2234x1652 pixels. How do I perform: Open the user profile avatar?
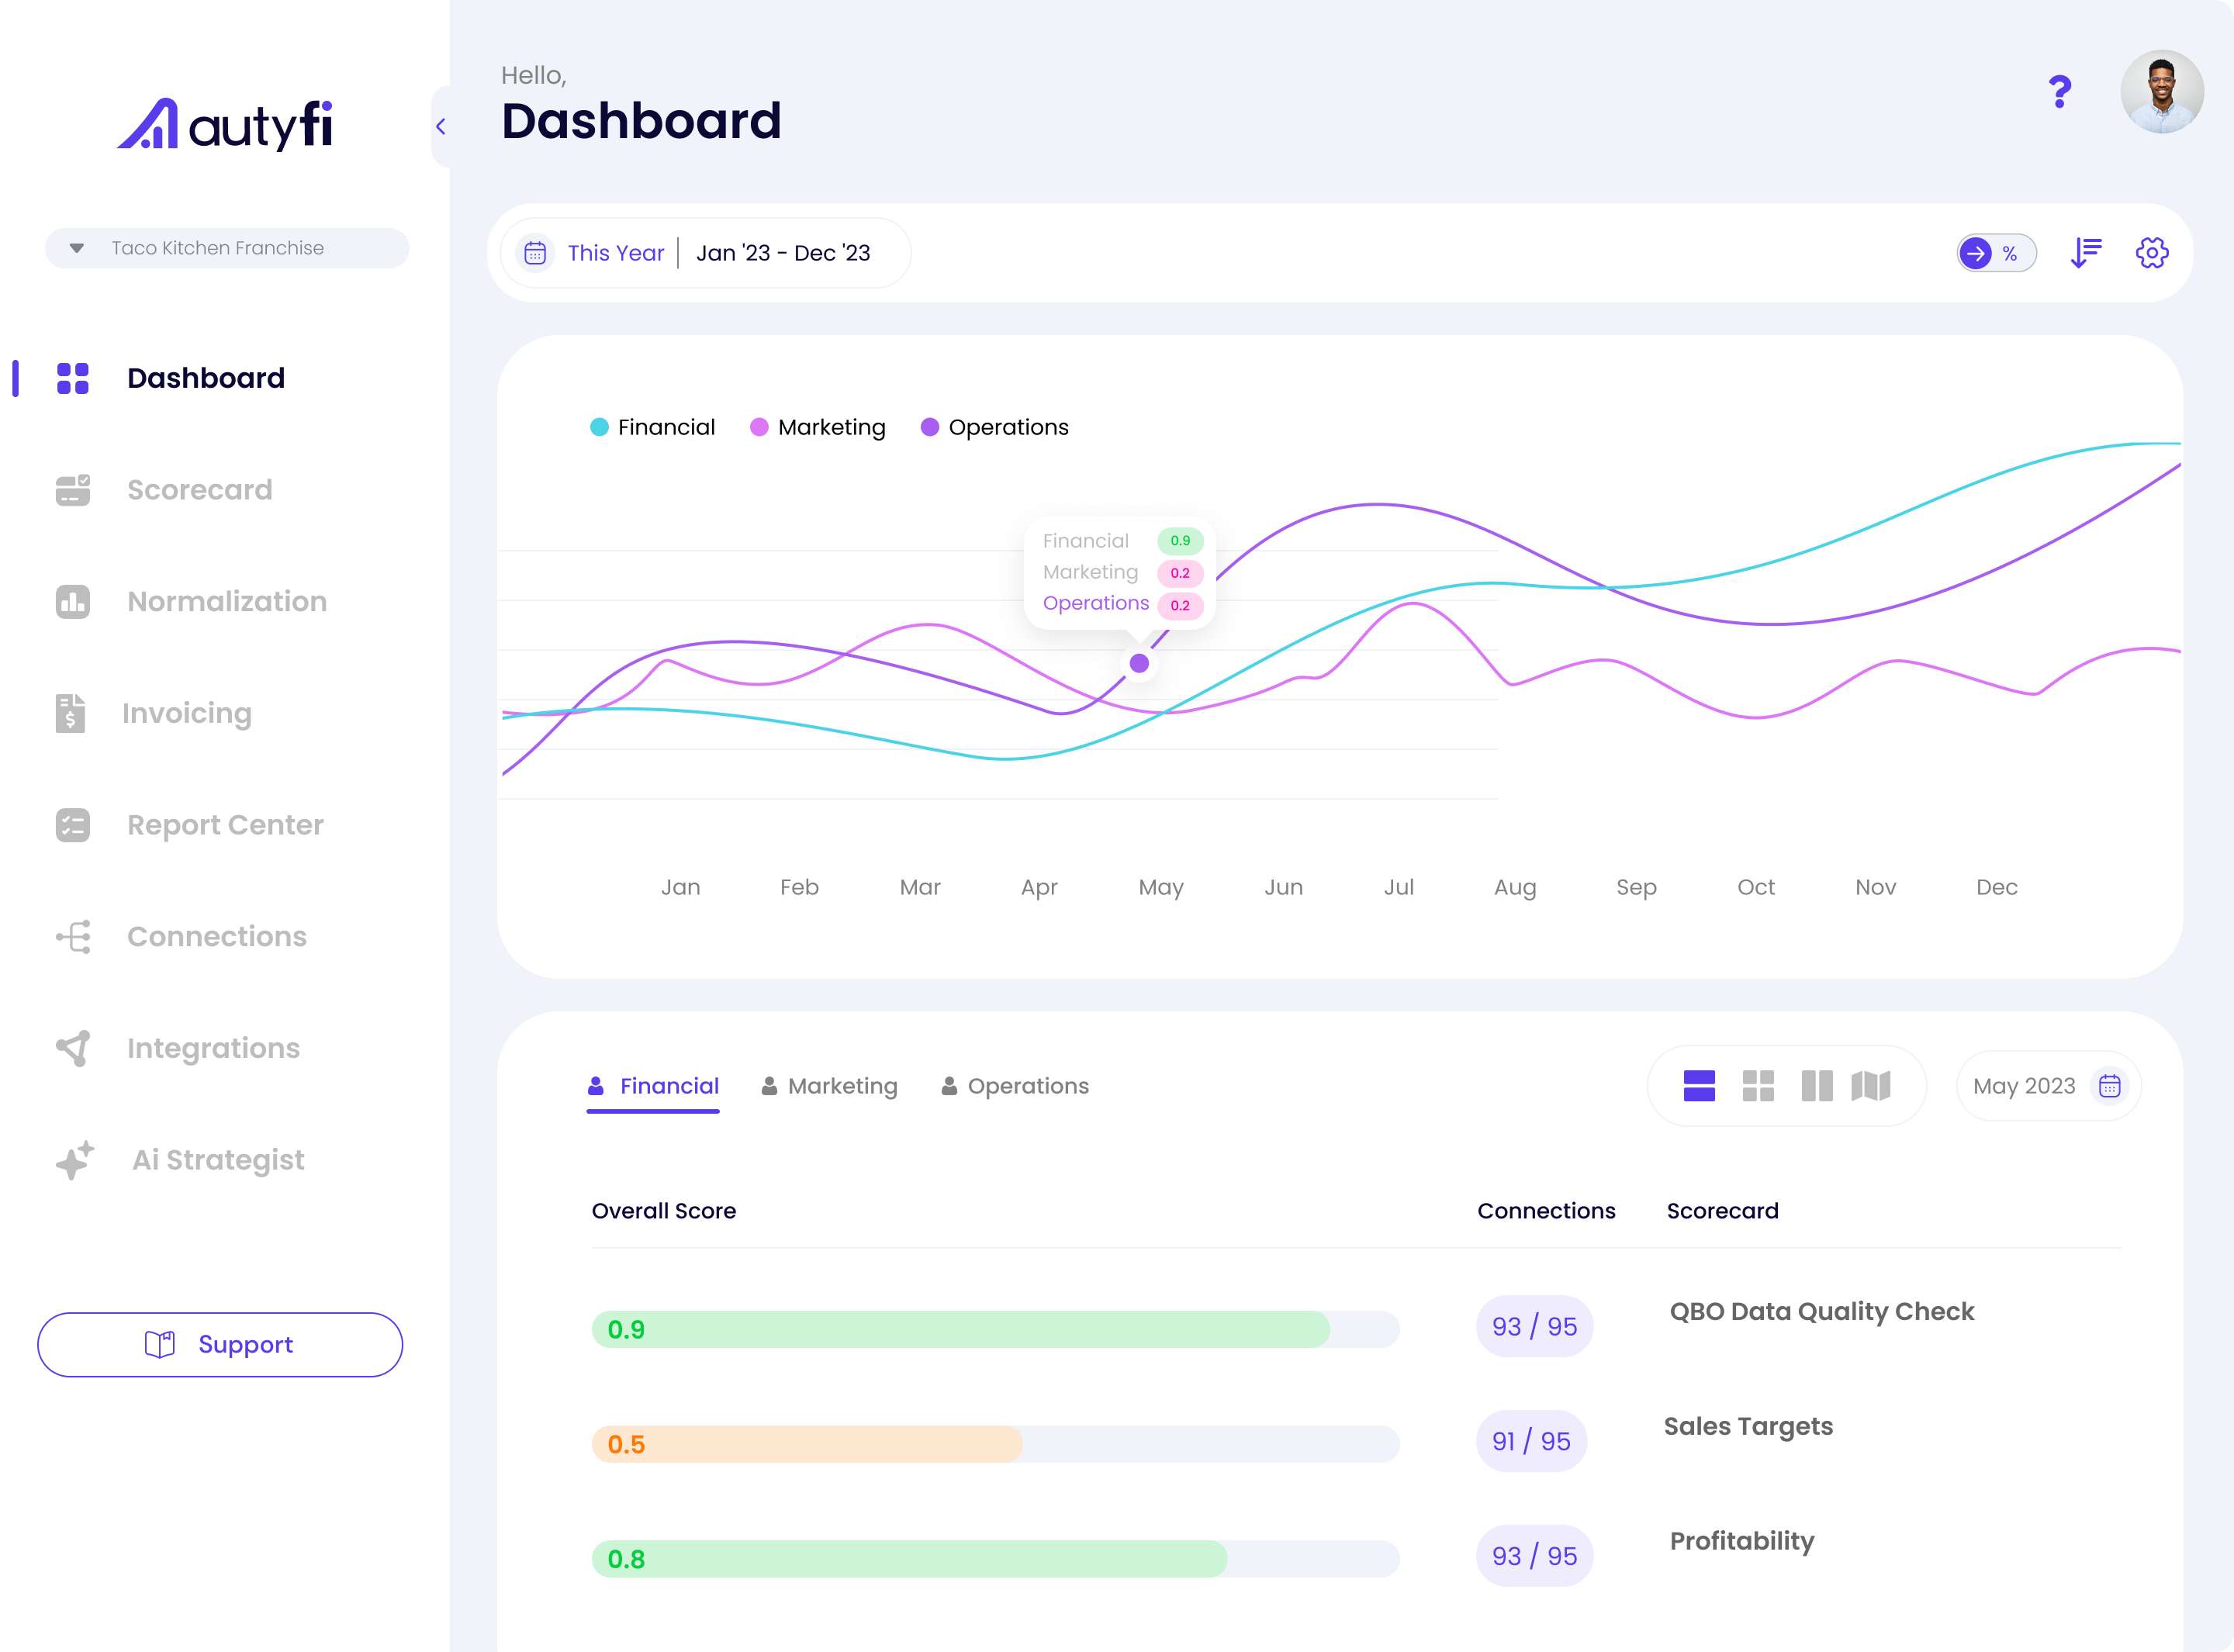click(x=2162, y=91)
